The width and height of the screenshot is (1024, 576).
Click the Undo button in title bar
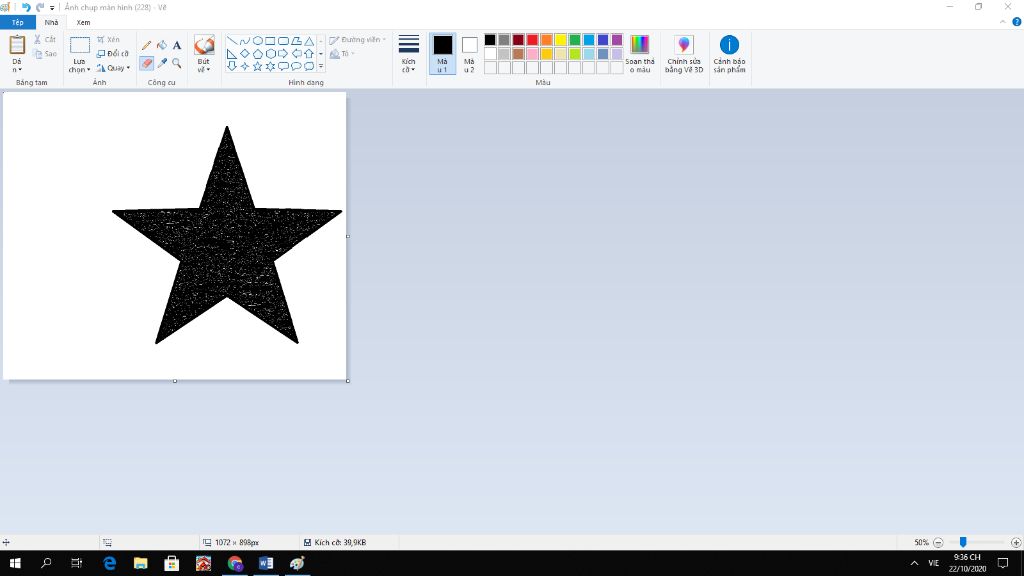click(x=26, y=7)
